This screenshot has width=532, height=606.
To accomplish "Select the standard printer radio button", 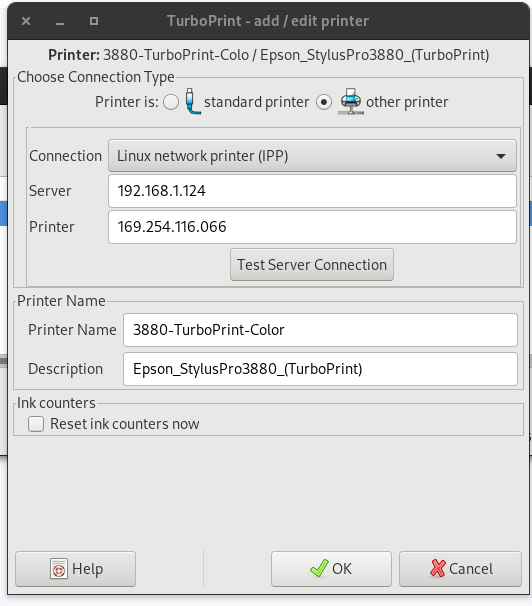I will click(171, 102).
